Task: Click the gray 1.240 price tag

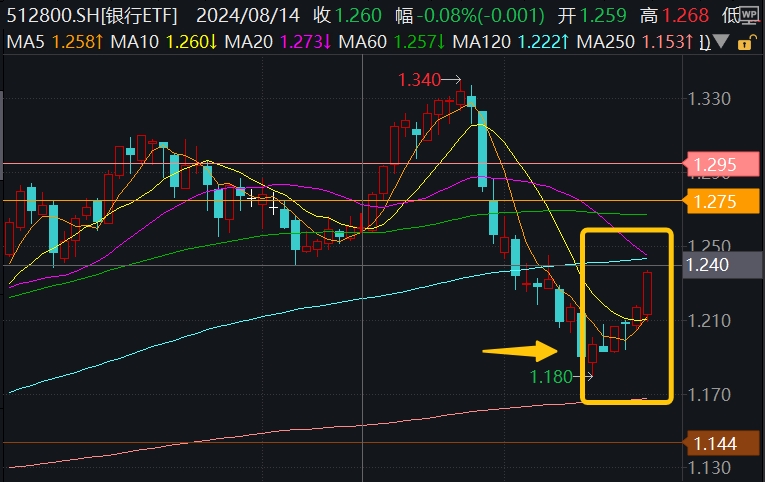Action: 713,264
